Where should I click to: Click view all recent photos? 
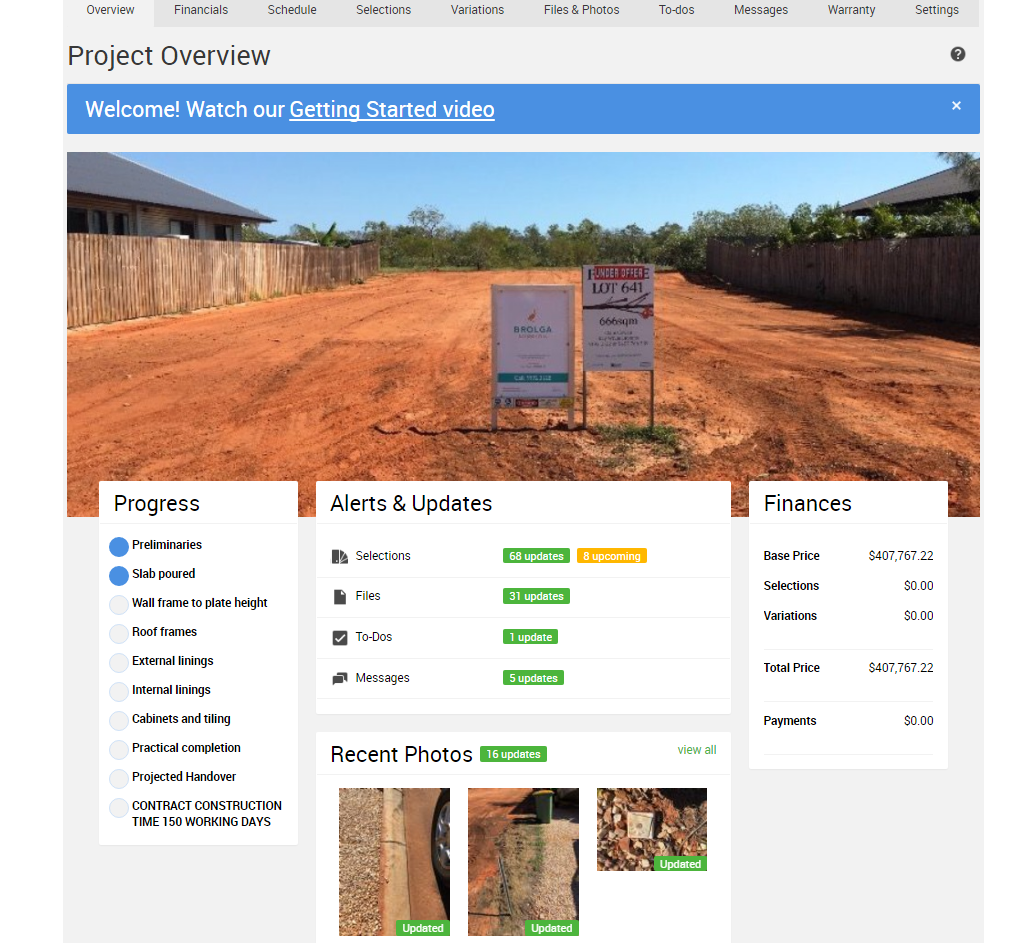pos(696,750)
